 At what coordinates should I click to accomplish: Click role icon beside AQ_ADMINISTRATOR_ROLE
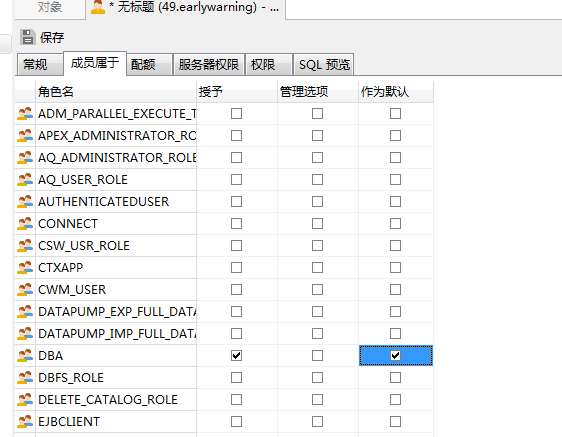(25, 158)
